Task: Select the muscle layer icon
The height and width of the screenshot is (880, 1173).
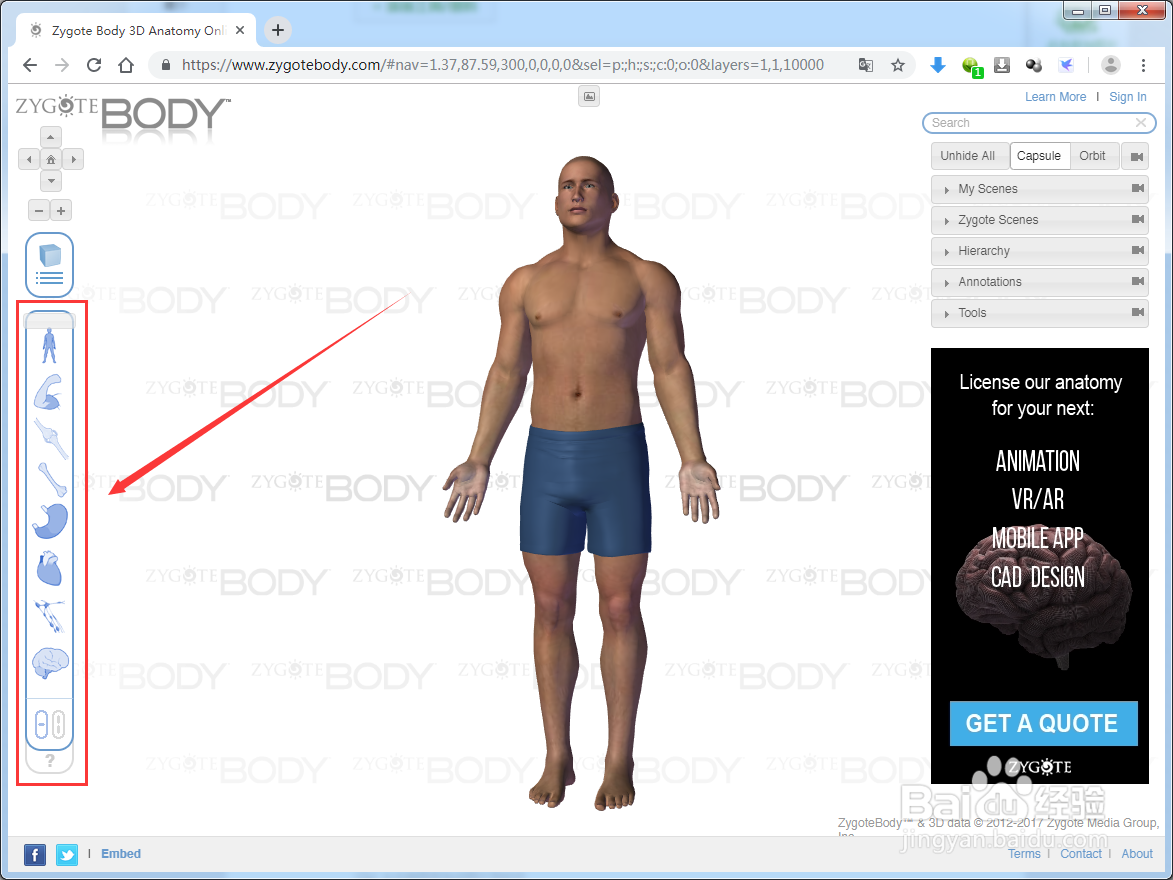Action: [x=49, y=392]
